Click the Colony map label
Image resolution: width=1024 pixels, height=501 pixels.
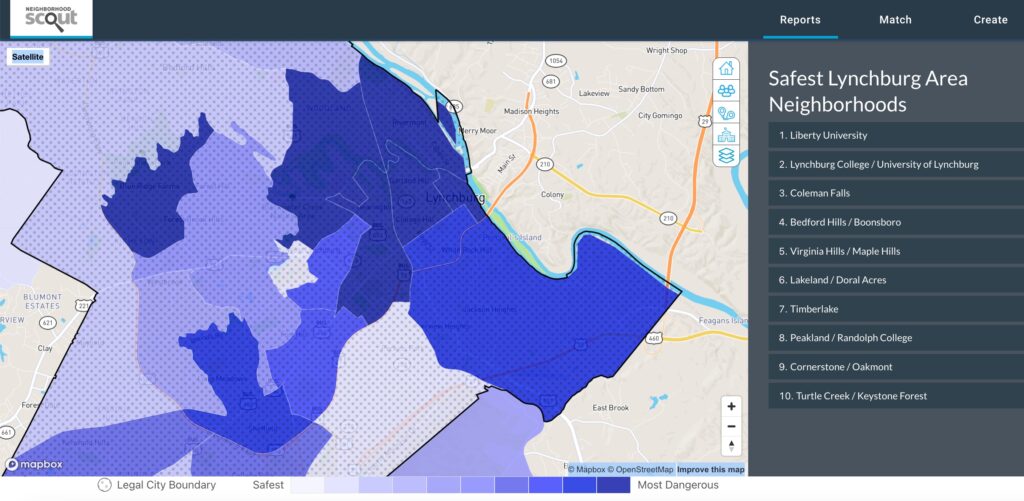(x=552, y=195)
